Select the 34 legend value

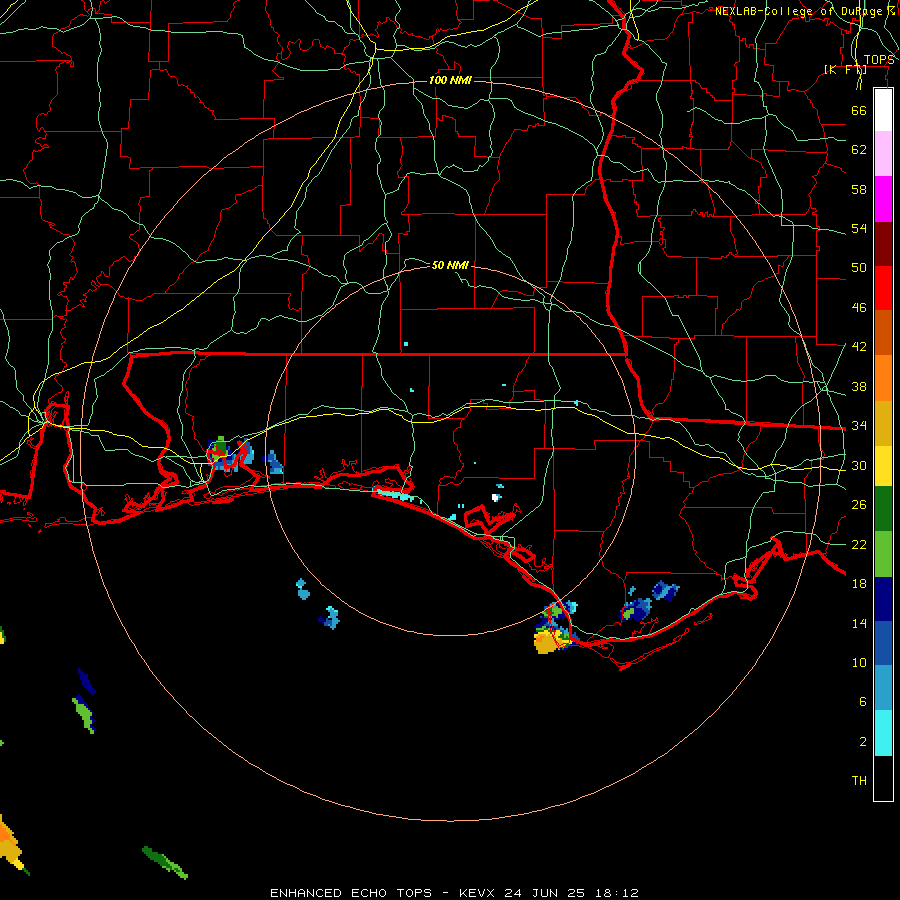point(859,426)
